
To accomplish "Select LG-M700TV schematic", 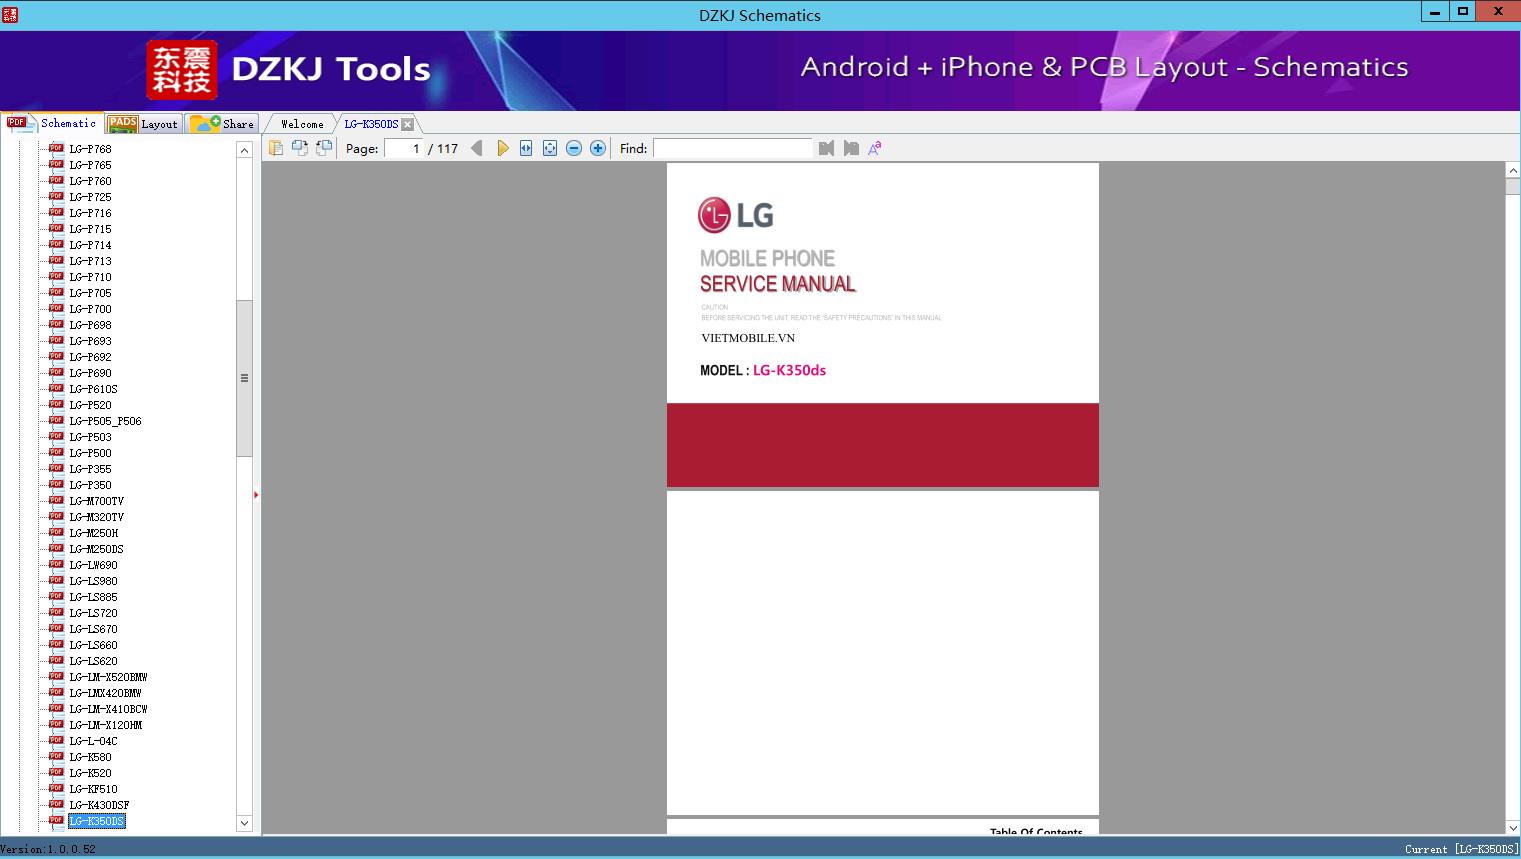I will 96,501.
